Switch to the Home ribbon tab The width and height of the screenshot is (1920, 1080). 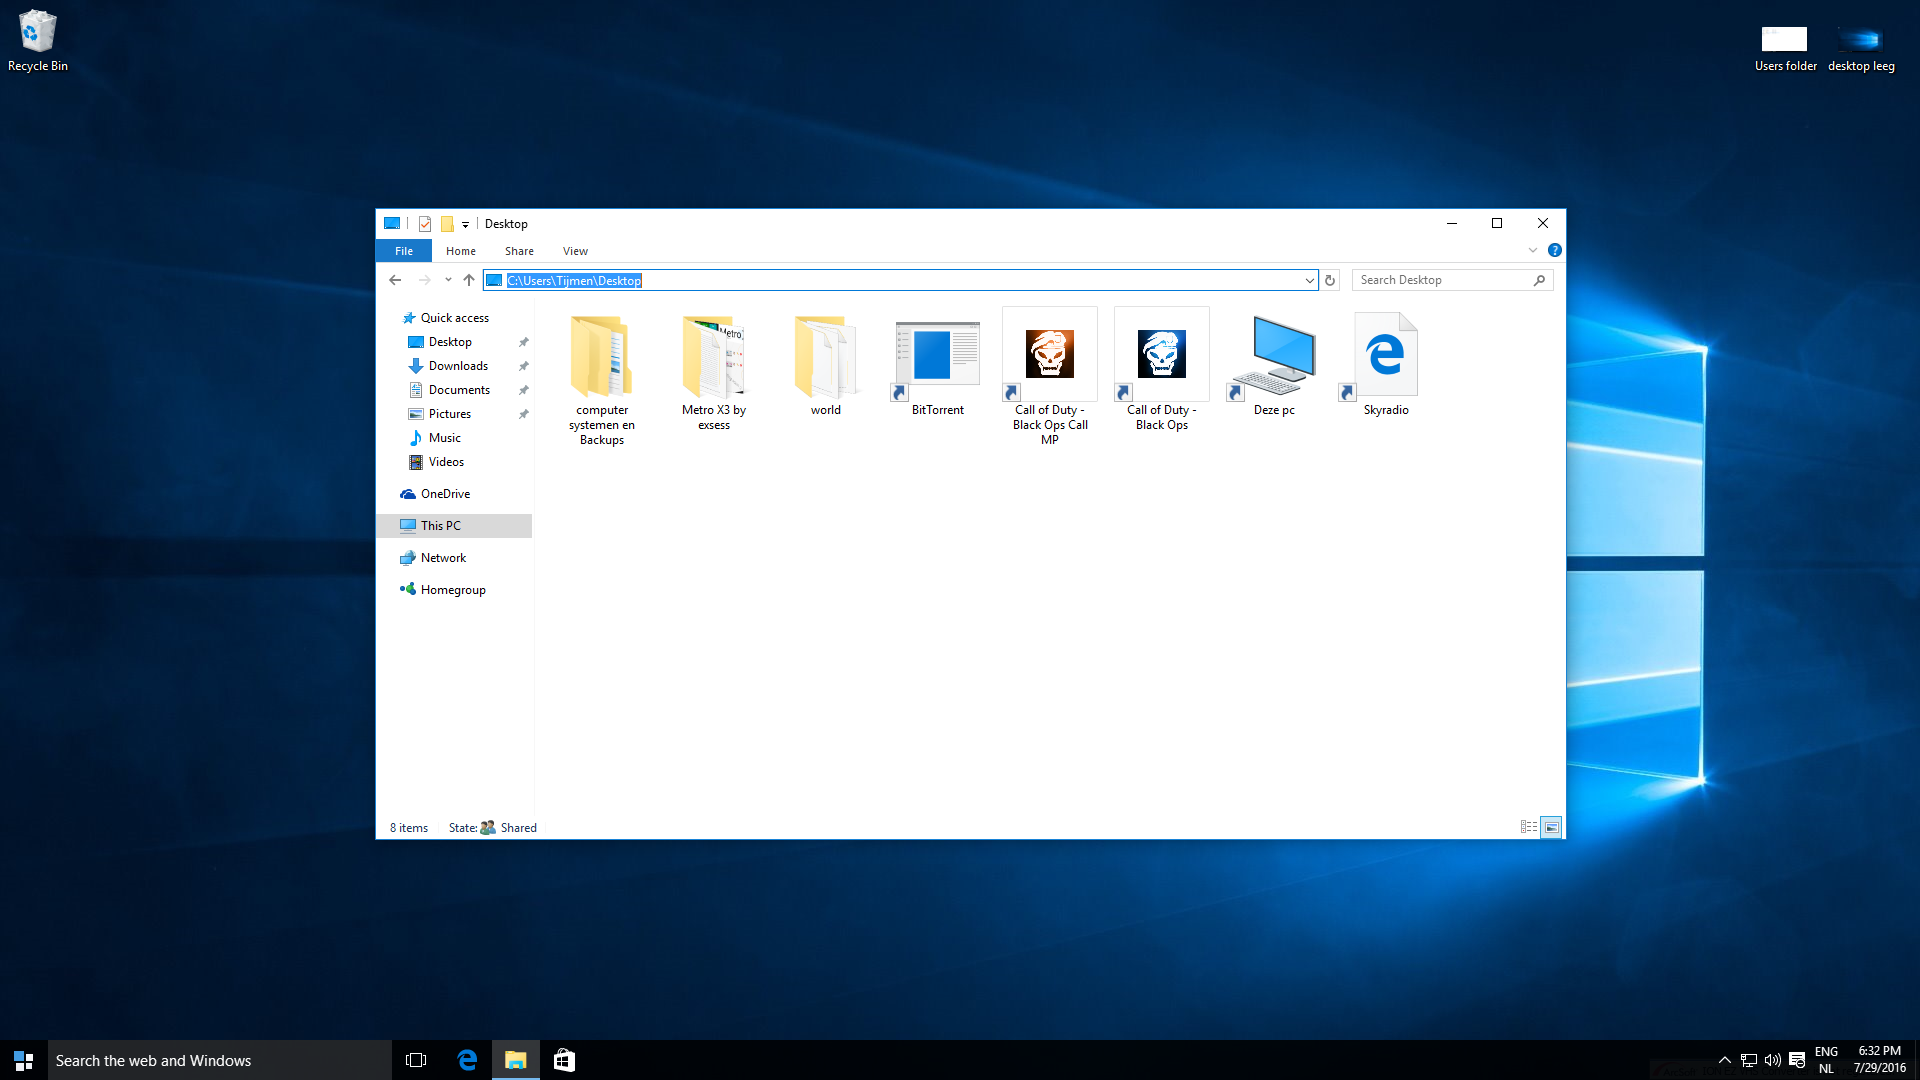point(461,251)
